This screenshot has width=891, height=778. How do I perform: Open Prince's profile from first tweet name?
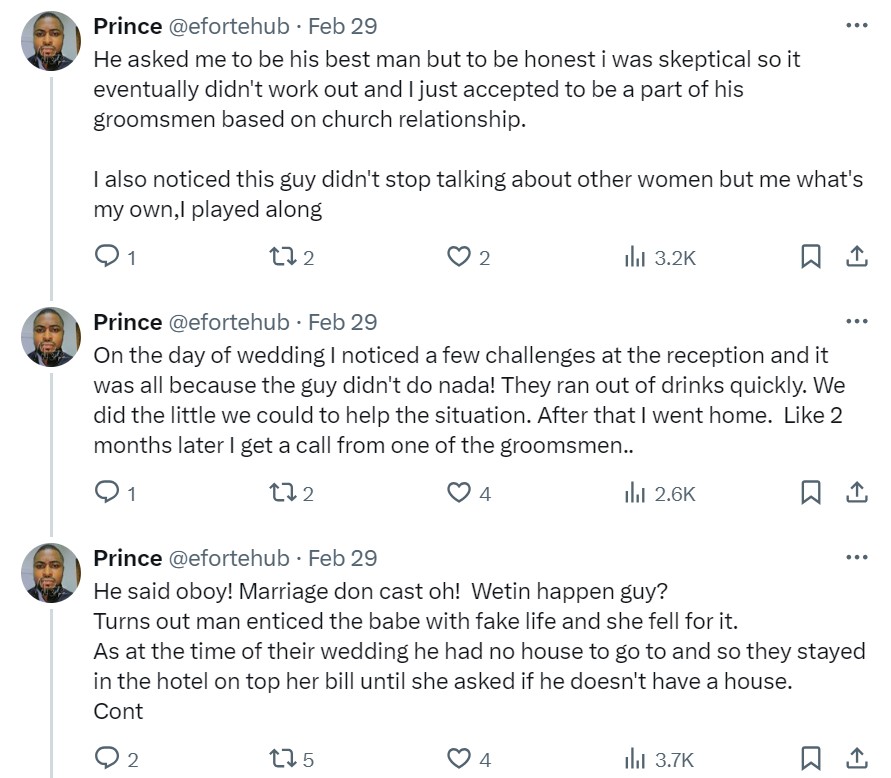(127, 25)
